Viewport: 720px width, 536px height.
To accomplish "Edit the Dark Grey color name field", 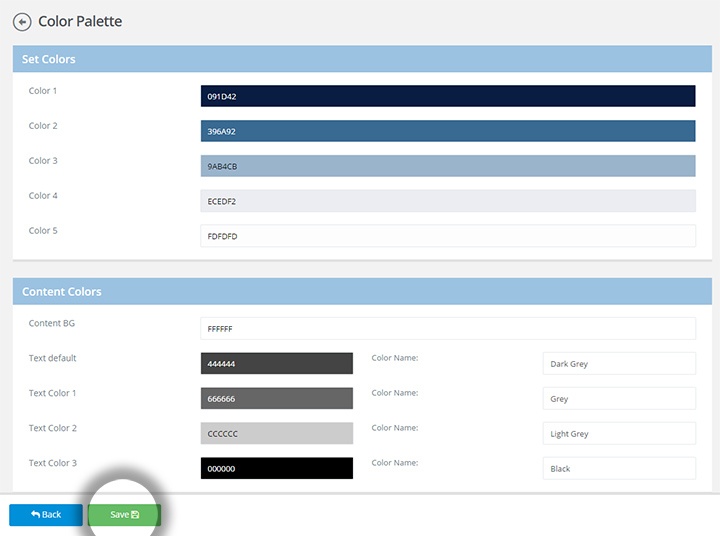I will click(619, 363).
